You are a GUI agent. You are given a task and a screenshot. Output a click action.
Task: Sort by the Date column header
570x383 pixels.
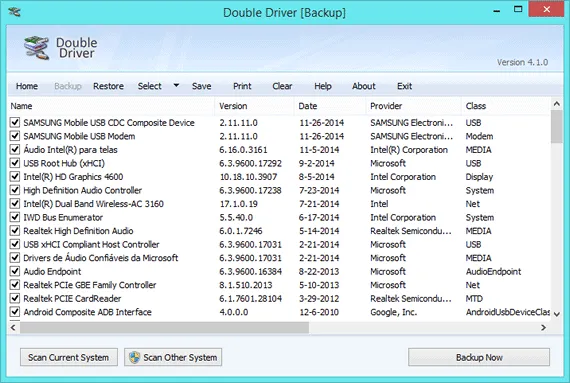point(330,106)
